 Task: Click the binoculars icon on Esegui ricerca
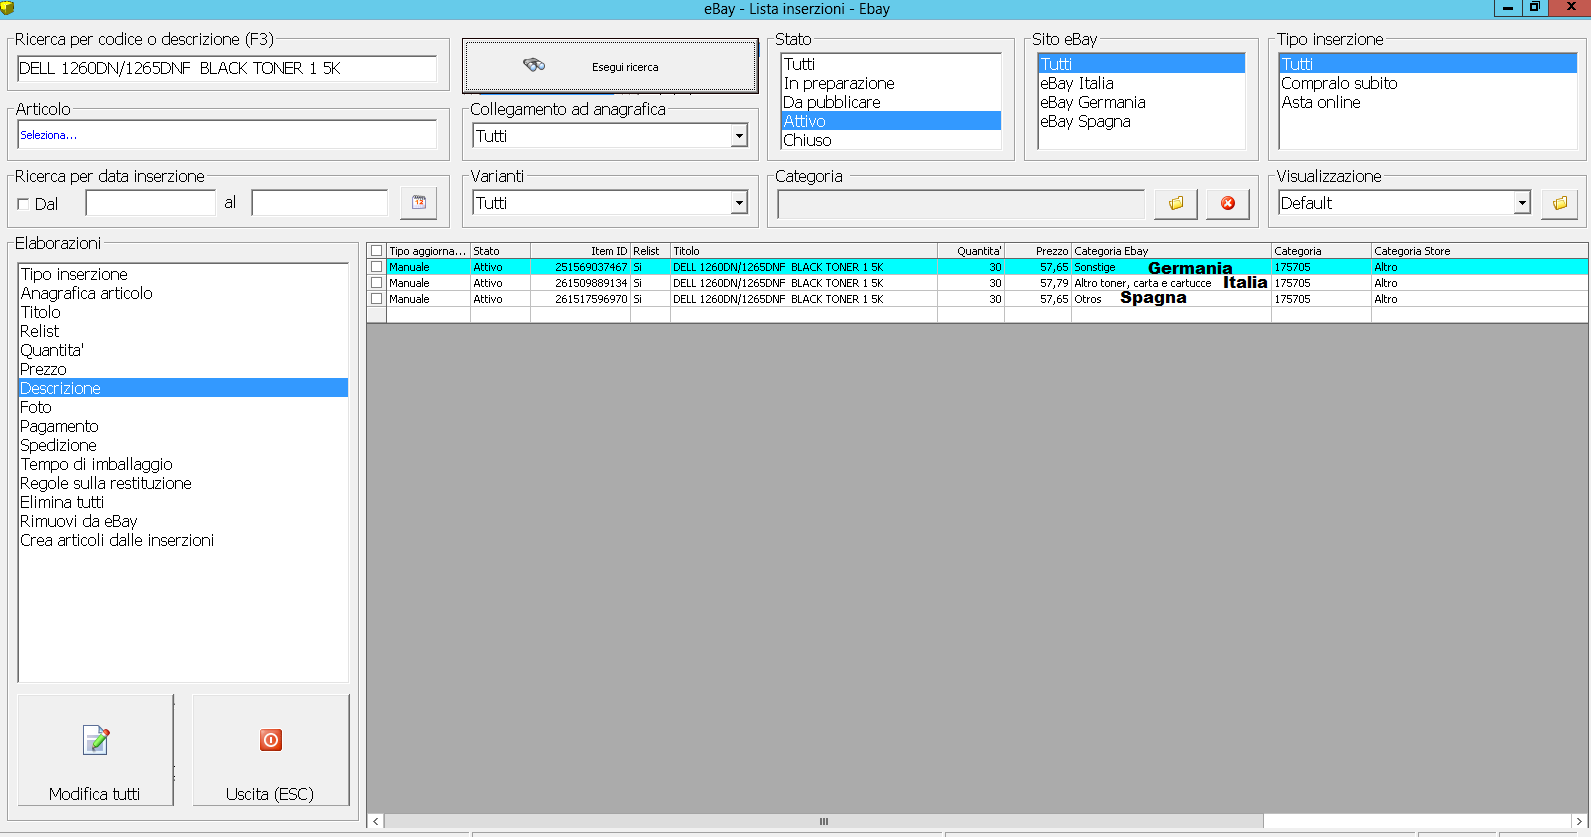(x=534, y=65)
